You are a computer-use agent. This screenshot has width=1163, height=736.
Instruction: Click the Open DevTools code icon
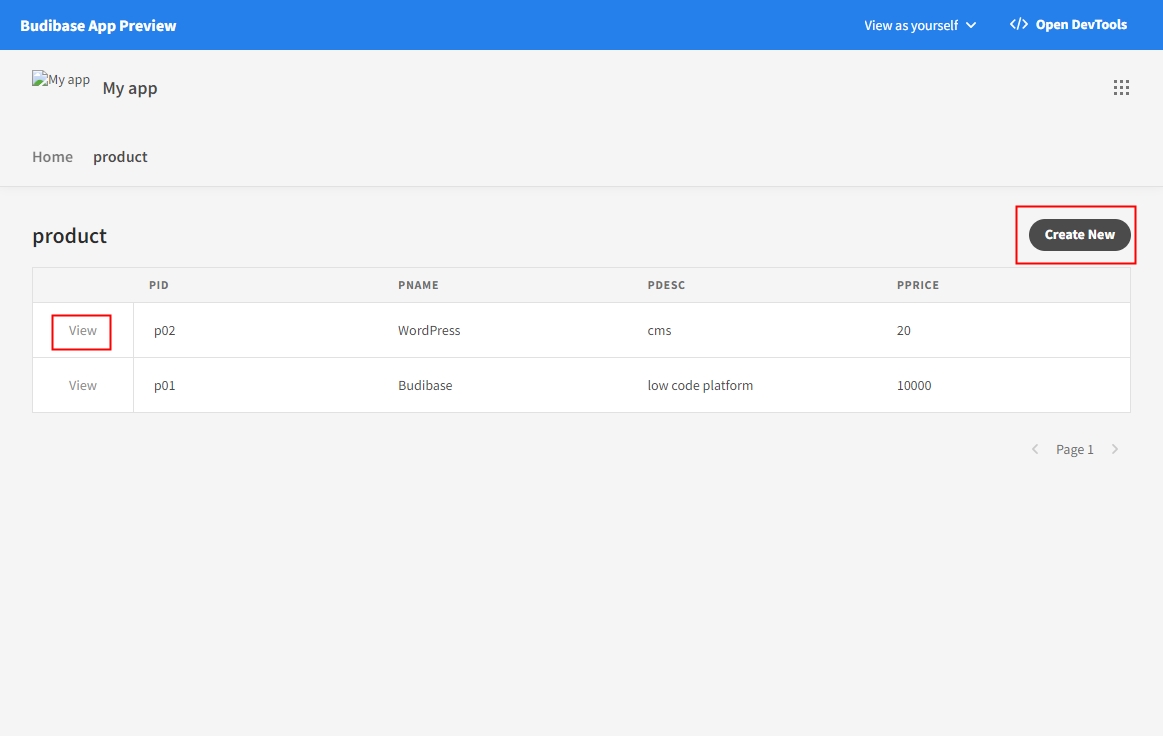[1018, 25]
